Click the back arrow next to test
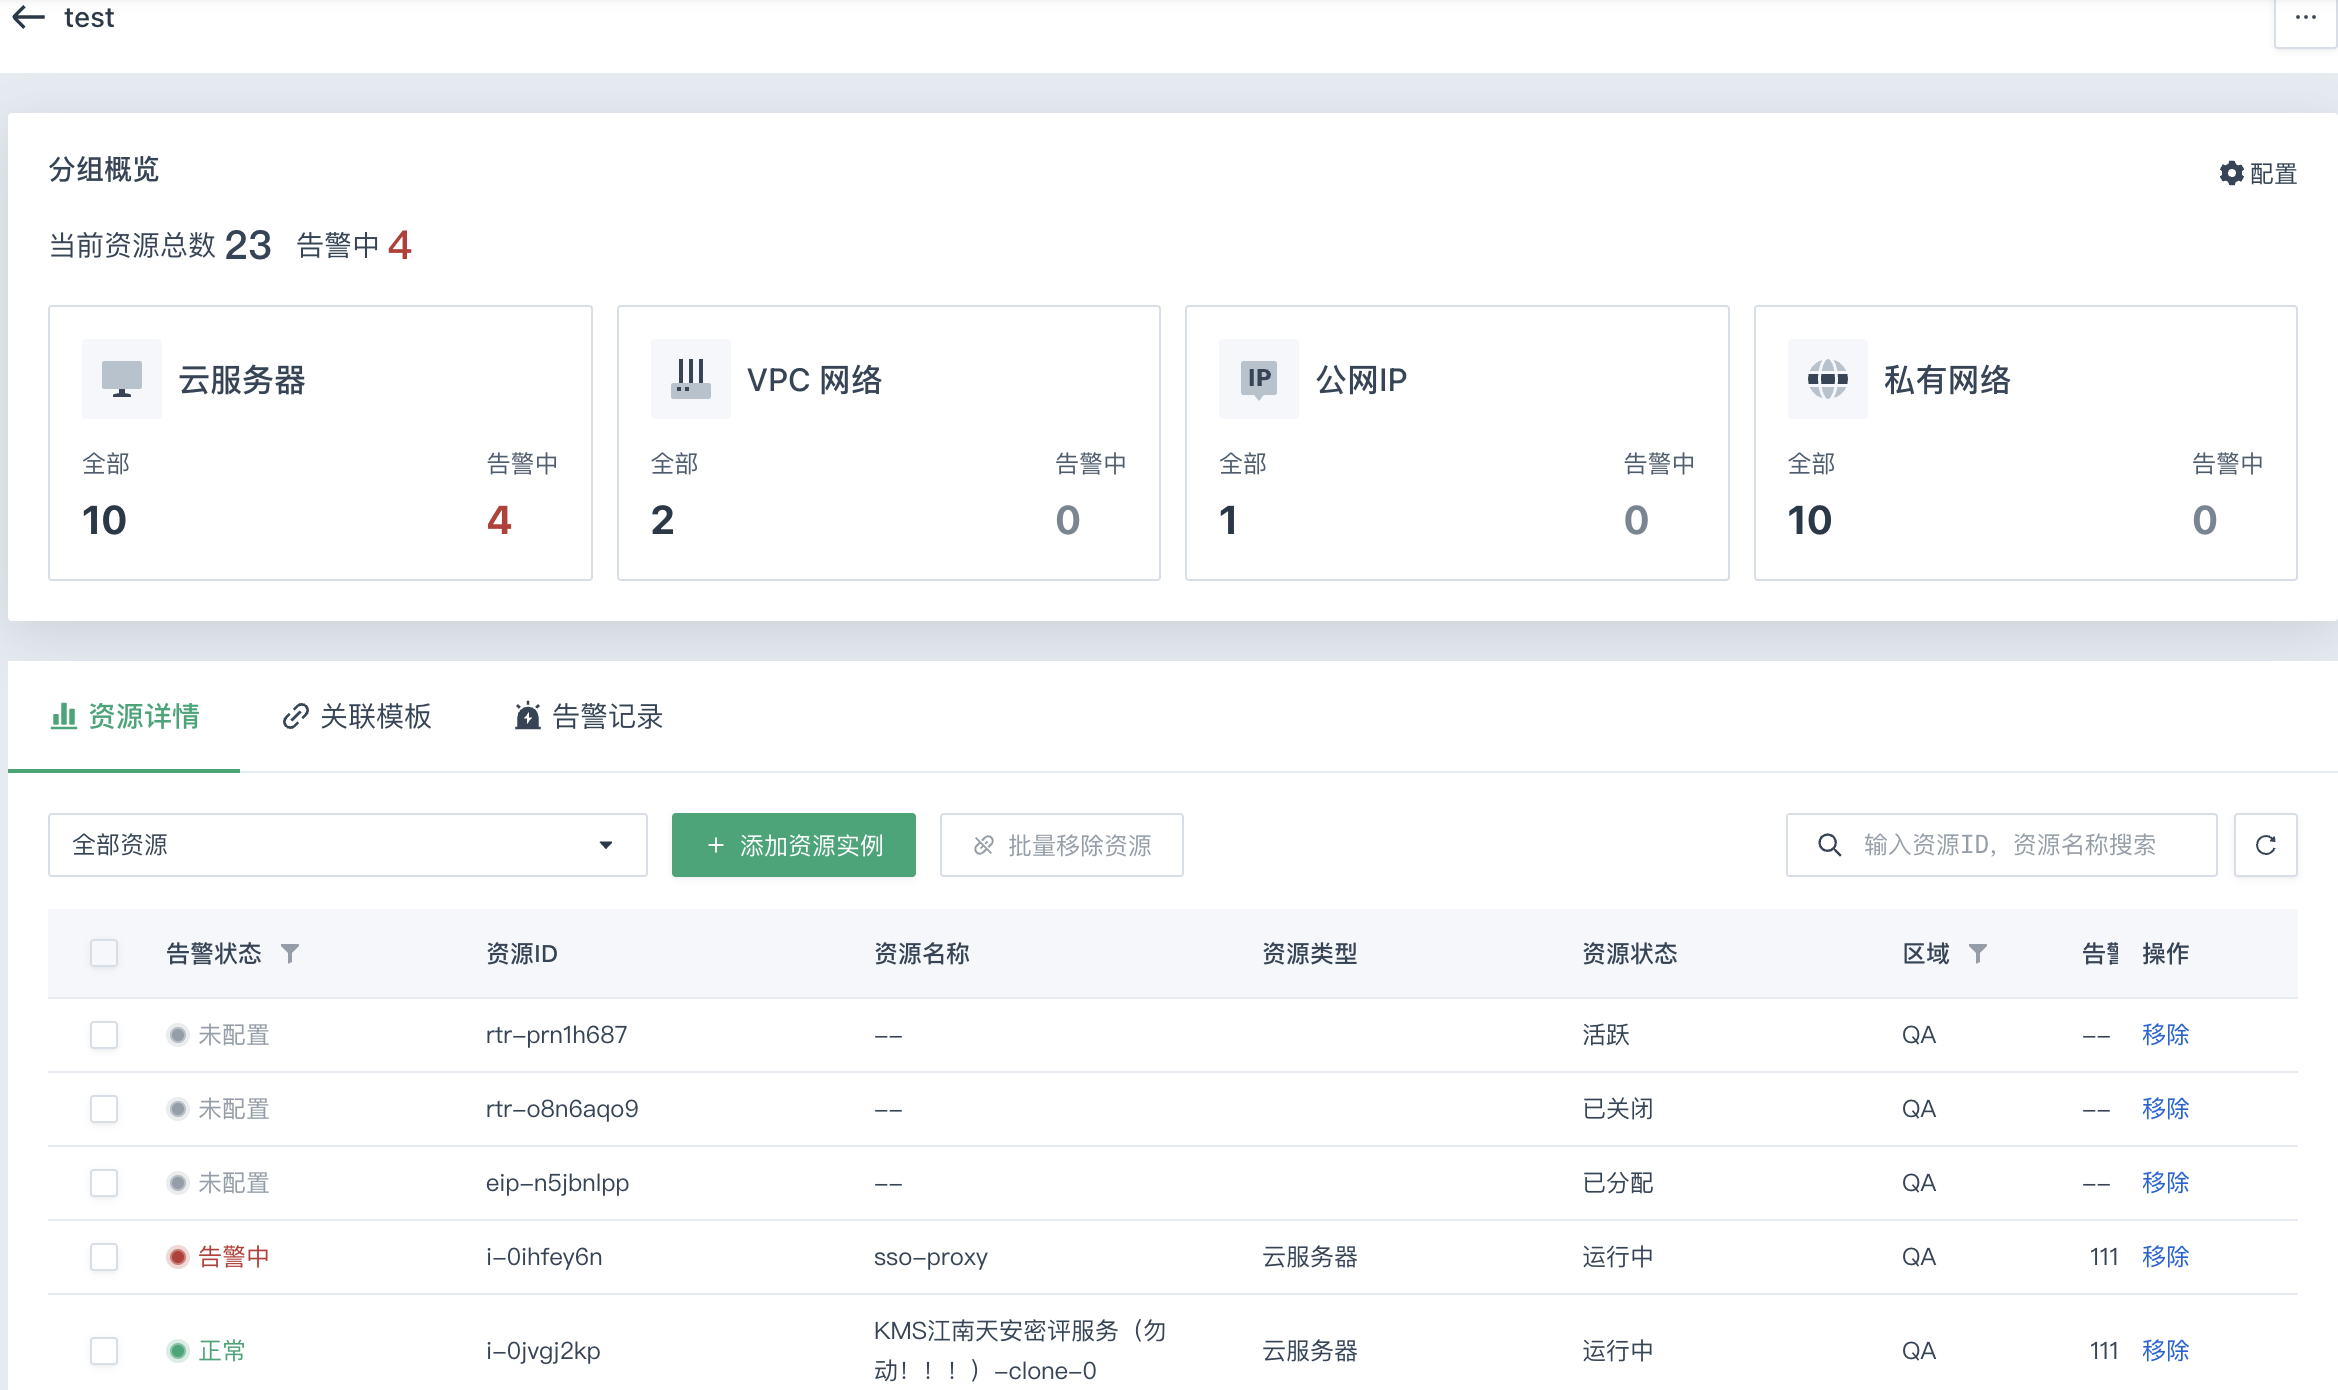Image resolution: width=2338 pixels, height=1390 pixels. 29,17
